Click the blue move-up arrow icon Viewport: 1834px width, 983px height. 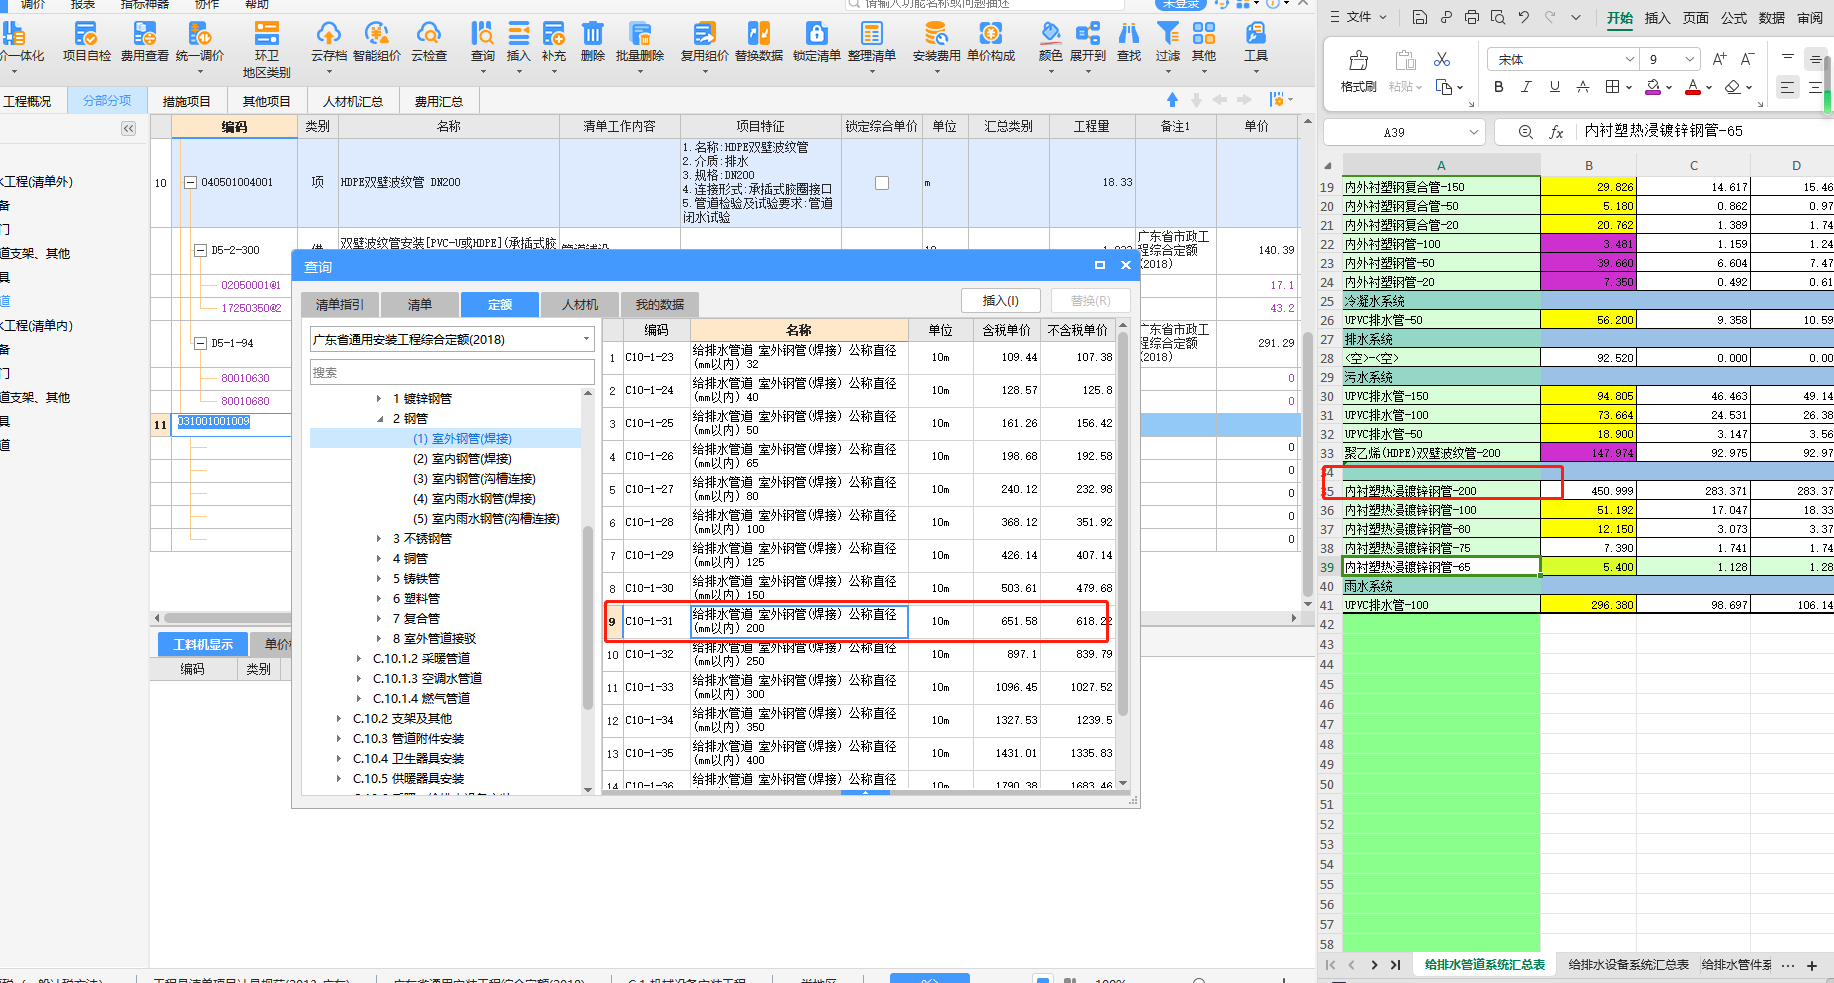tap(1172, 100)
